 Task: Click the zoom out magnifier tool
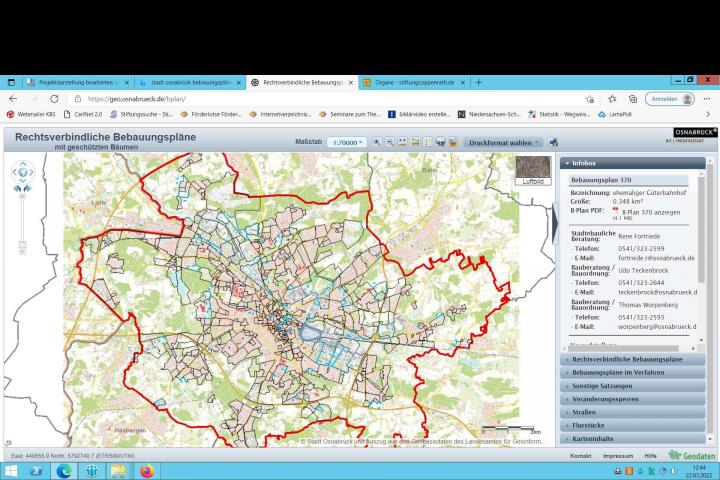[x=389, y=143]
